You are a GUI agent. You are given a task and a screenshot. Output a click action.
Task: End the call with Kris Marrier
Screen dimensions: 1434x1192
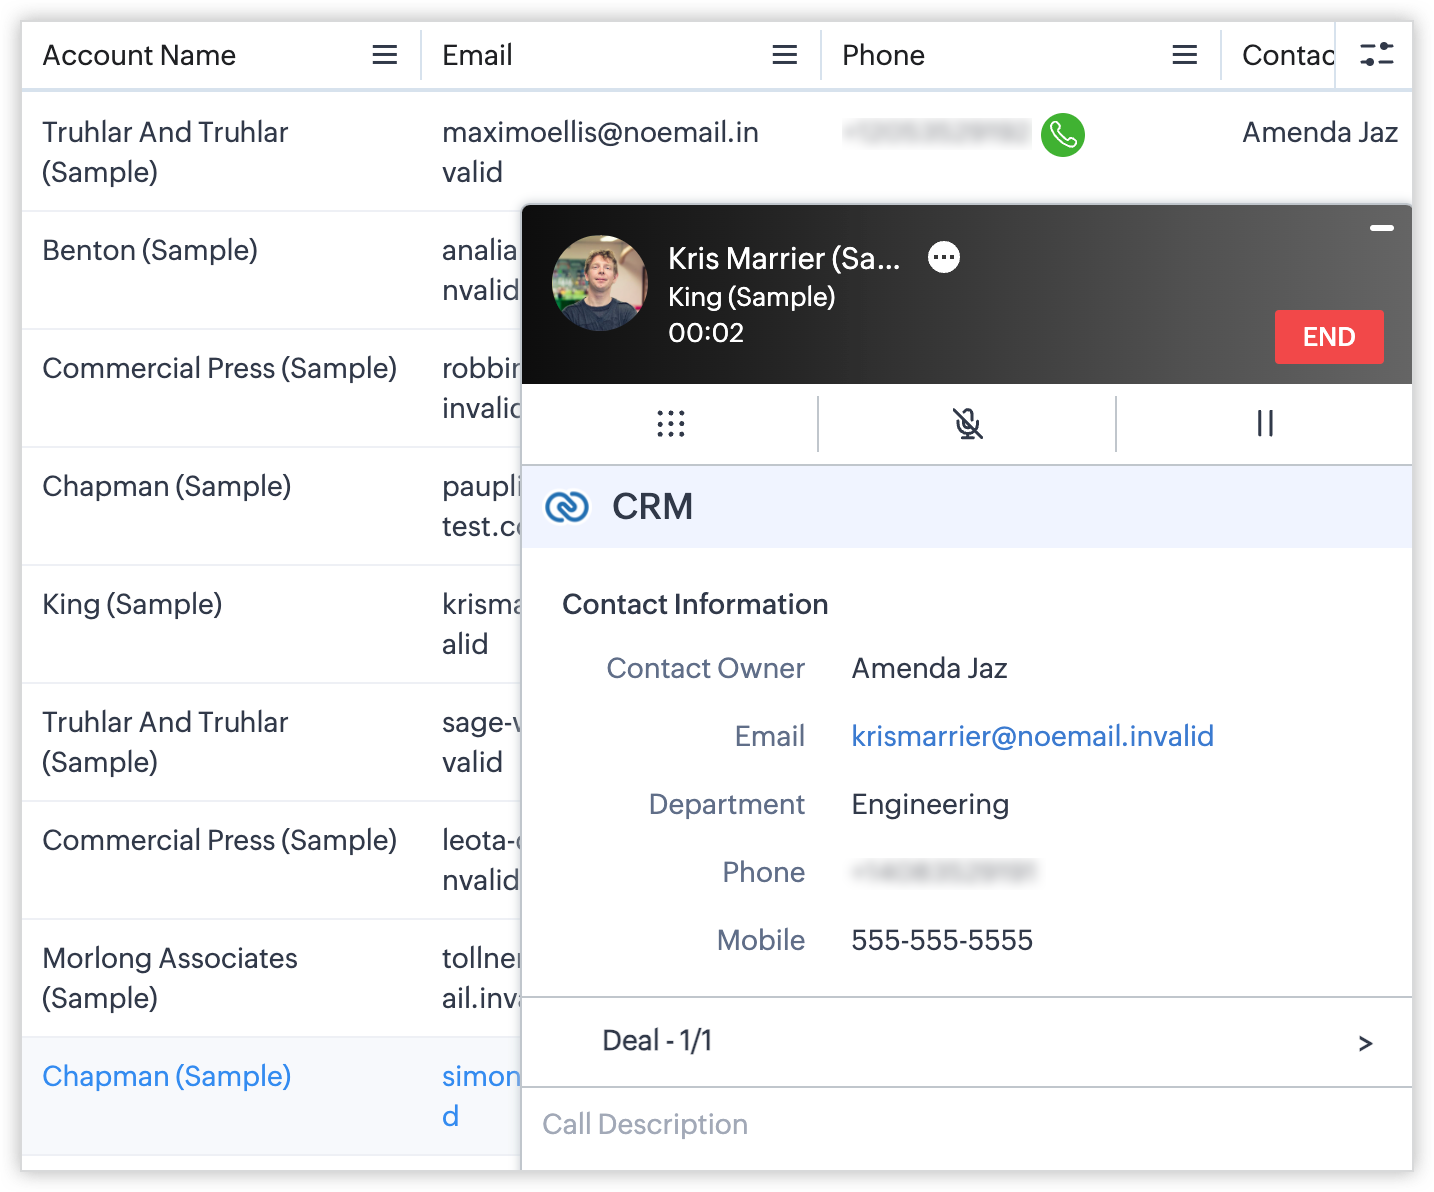click(x=1329, y=337)
